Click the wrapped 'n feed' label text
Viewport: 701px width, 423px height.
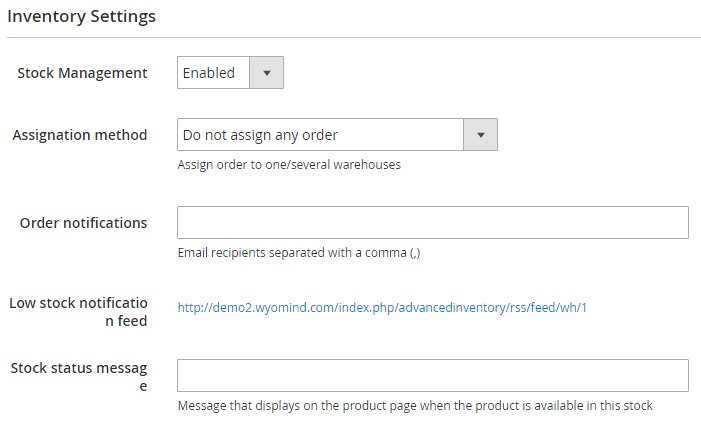[x=126, y=321]
